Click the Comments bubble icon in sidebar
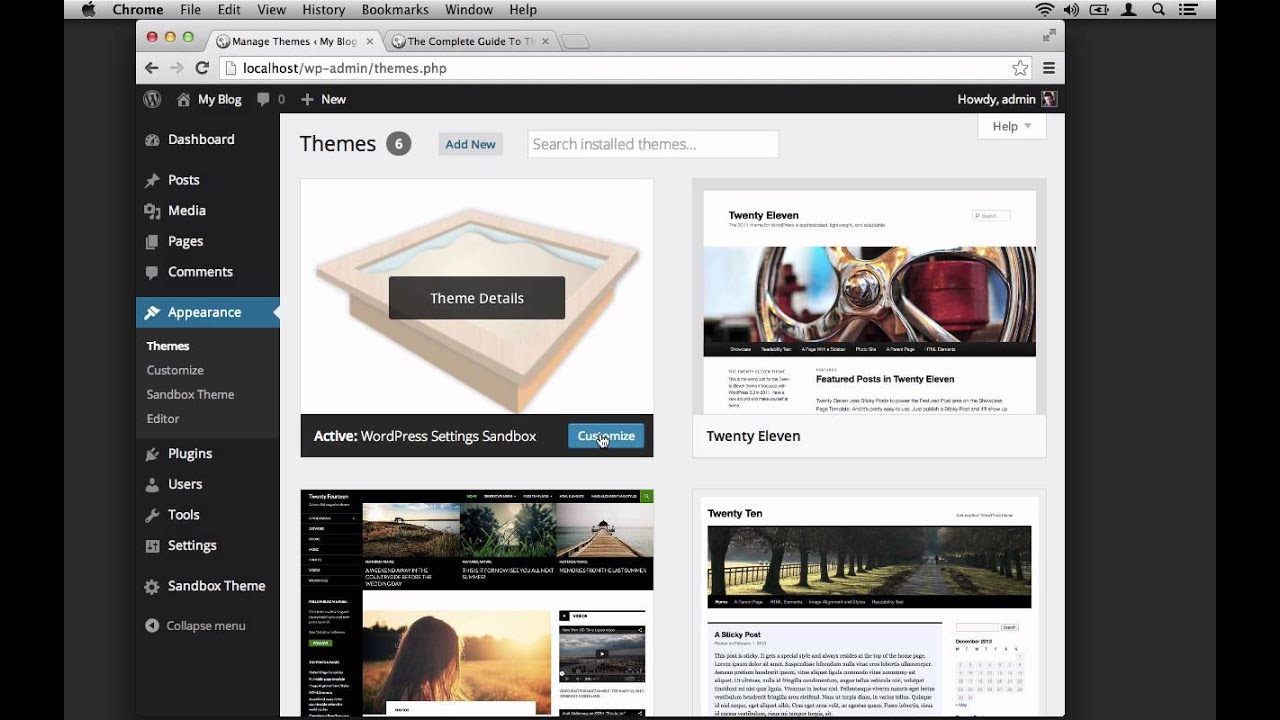The height and width of the screenshot is (720, 1280). tap(152, 272)
